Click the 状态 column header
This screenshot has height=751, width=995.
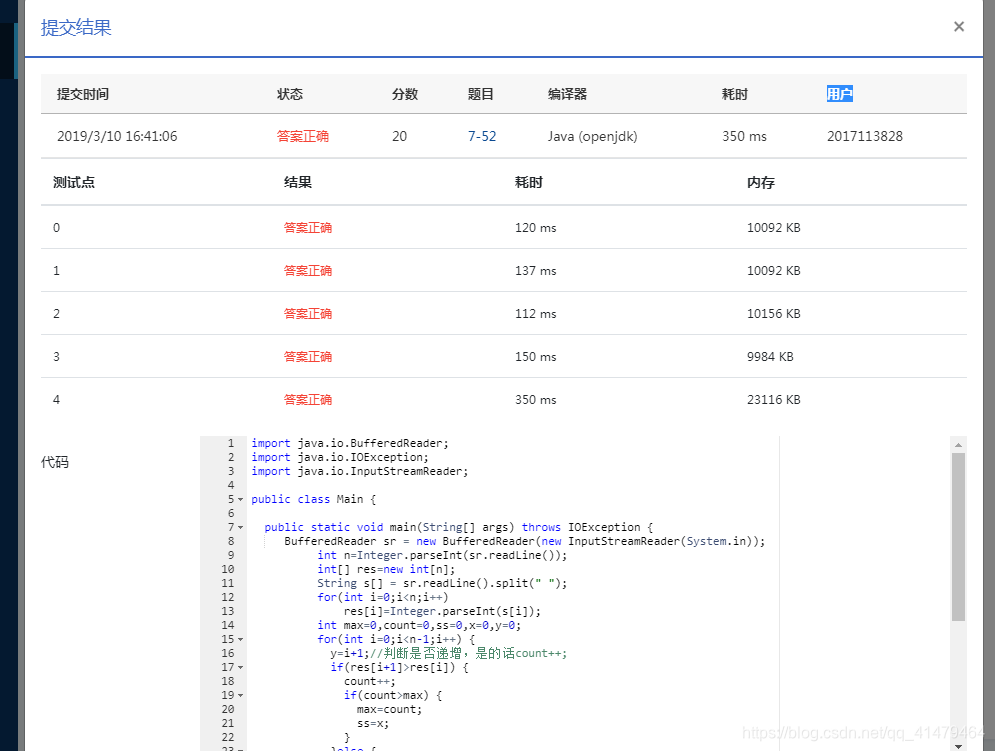(x=290, y=94)
